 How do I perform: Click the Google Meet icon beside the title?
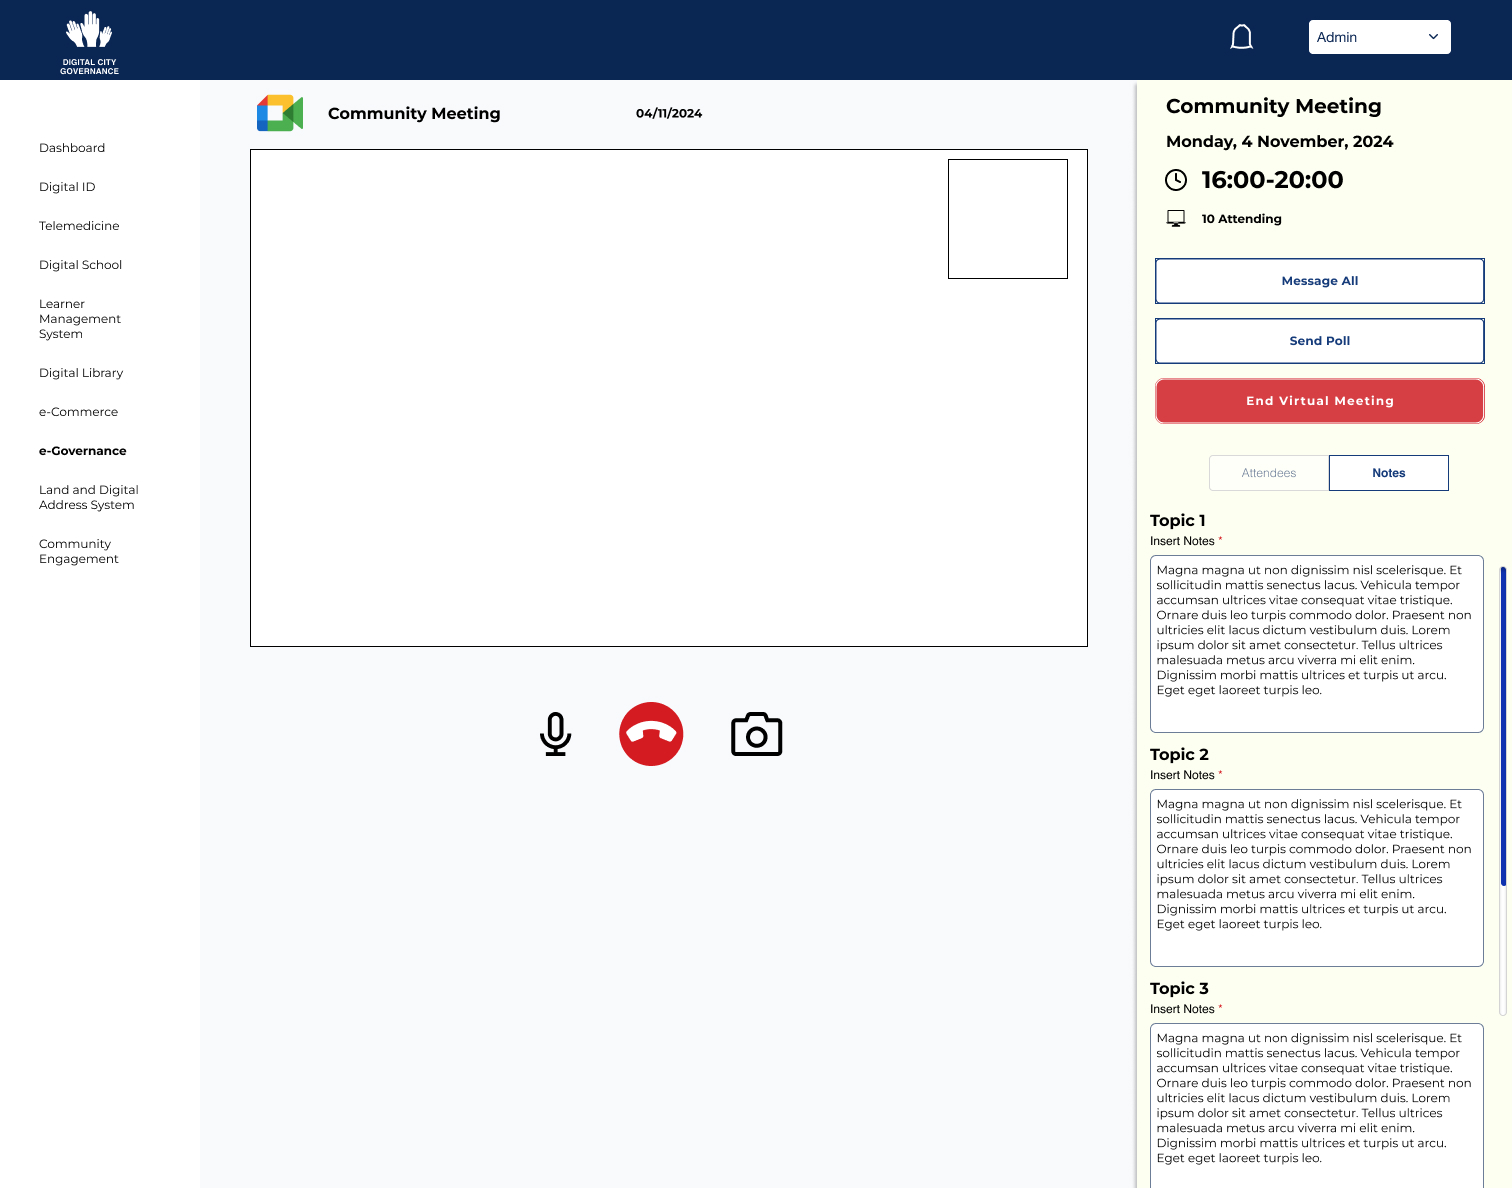[280, 113]
